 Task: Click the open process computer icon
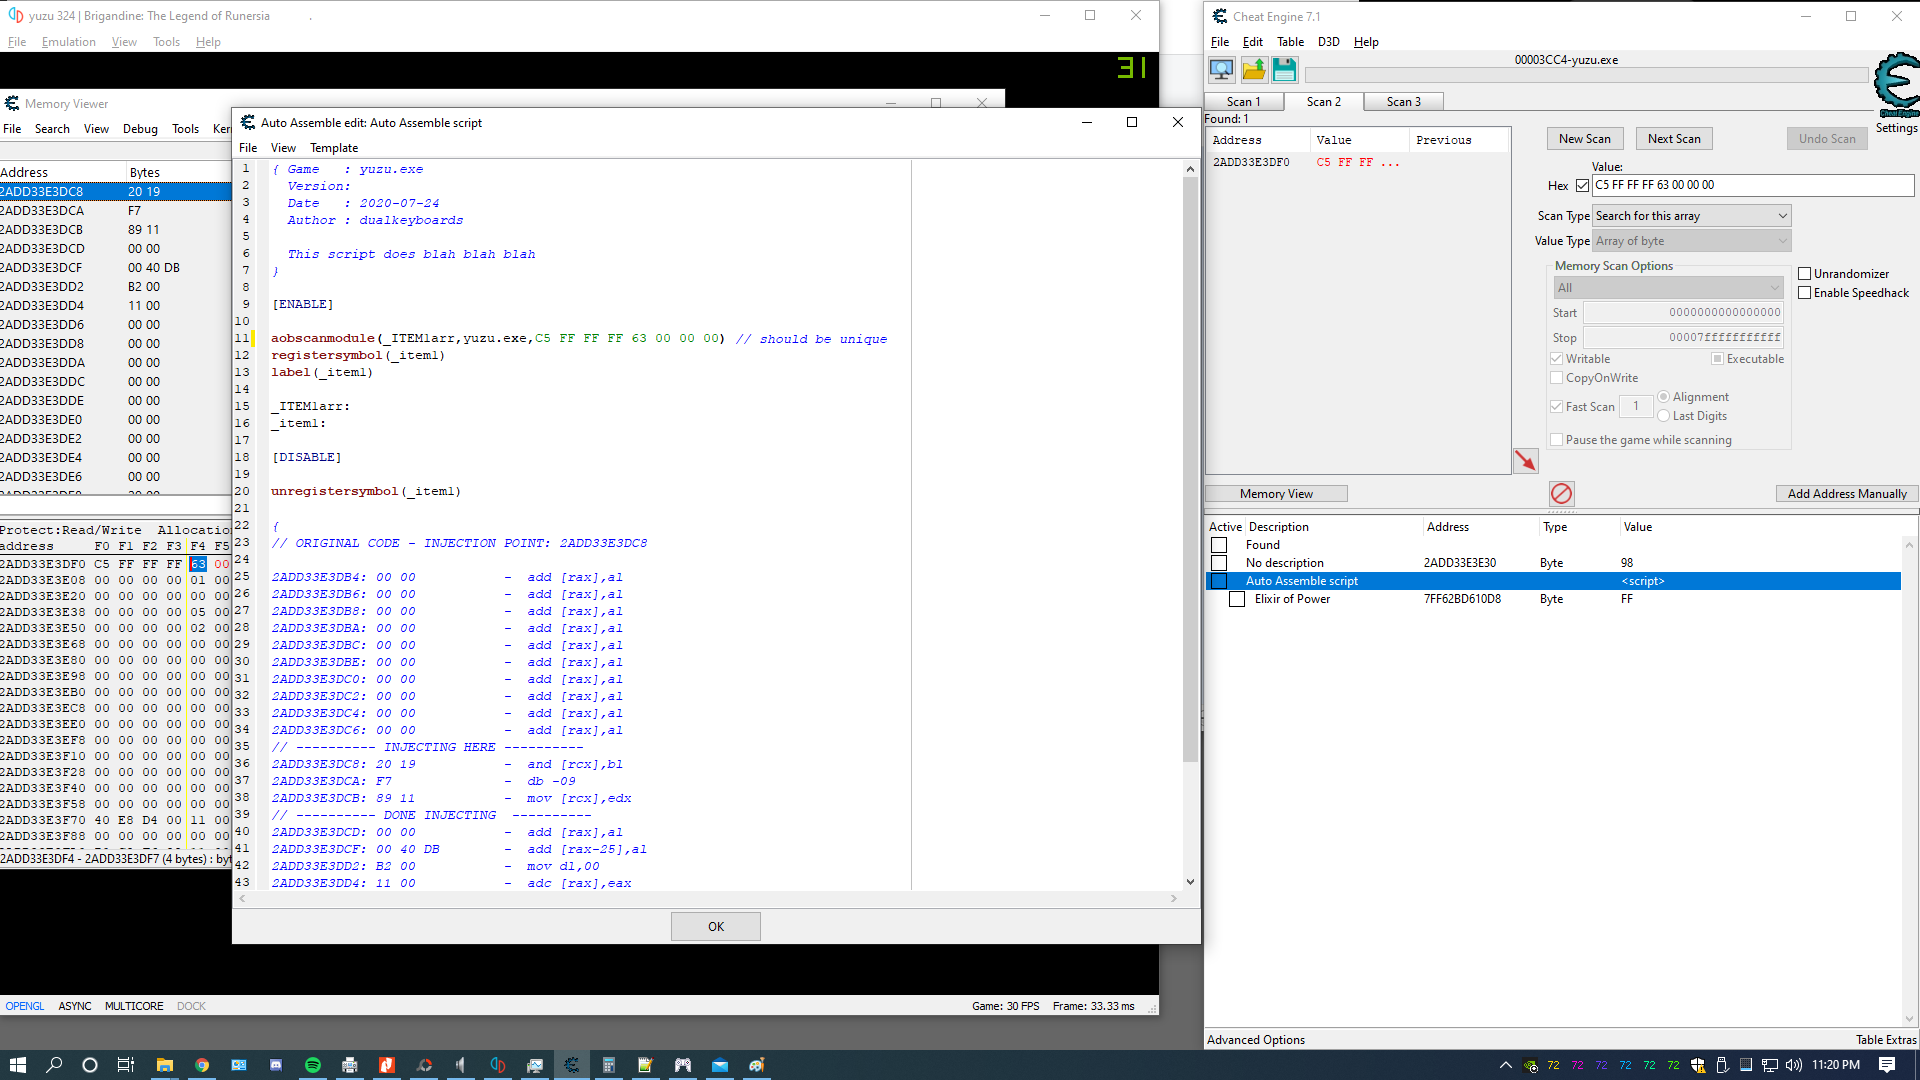(x=1221, y=70)
